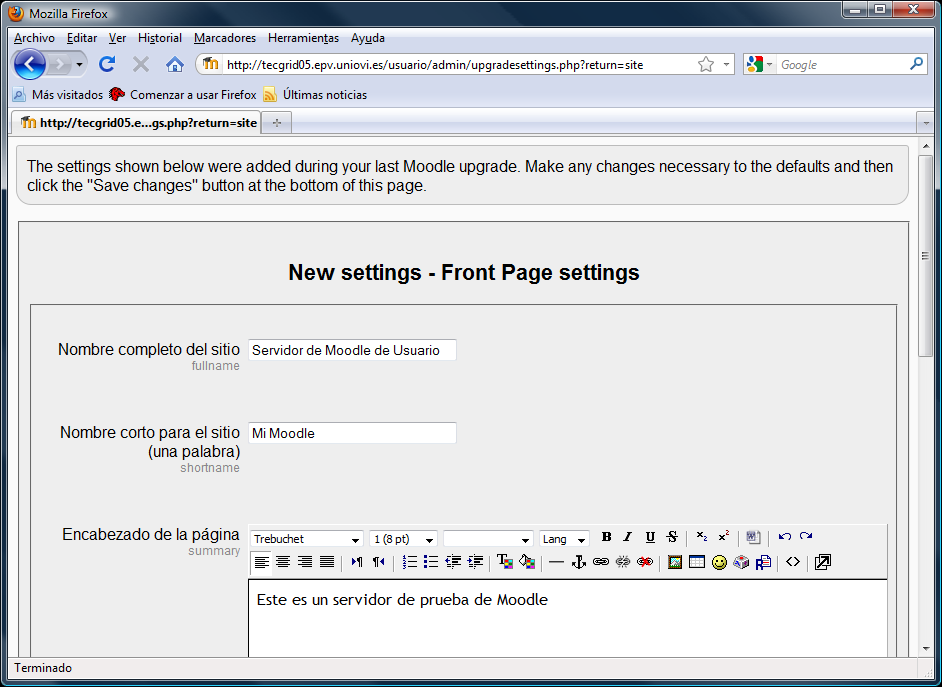Toggle italic formatting in the editor
942x687 pixels.
click(x=628, y=537)
